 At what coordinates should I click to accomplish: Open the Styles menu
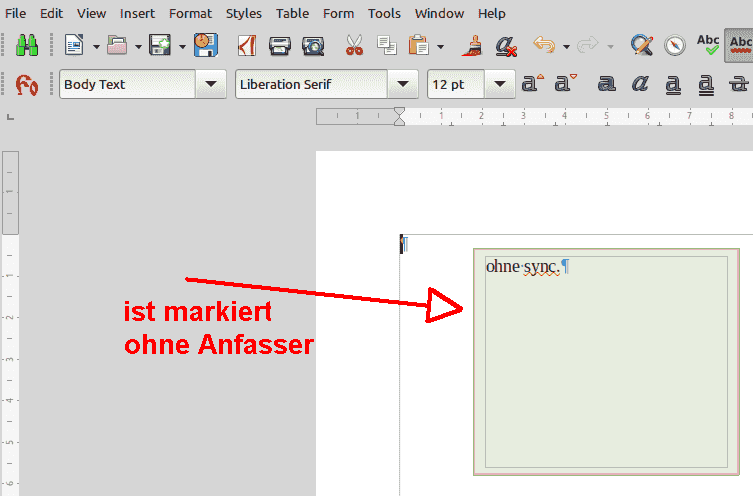tap(243, 13)
